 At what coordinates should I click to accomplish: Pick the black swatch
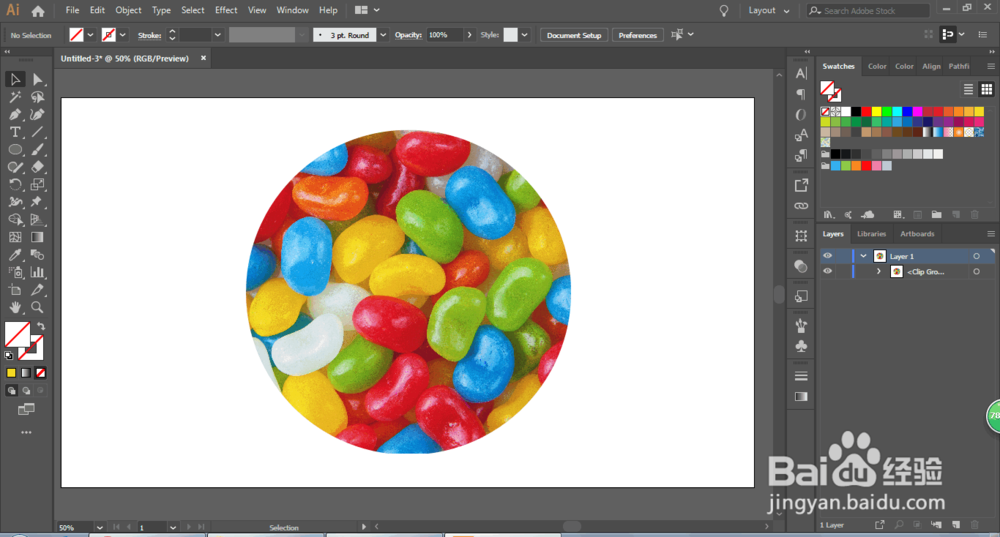coord(856,112)
